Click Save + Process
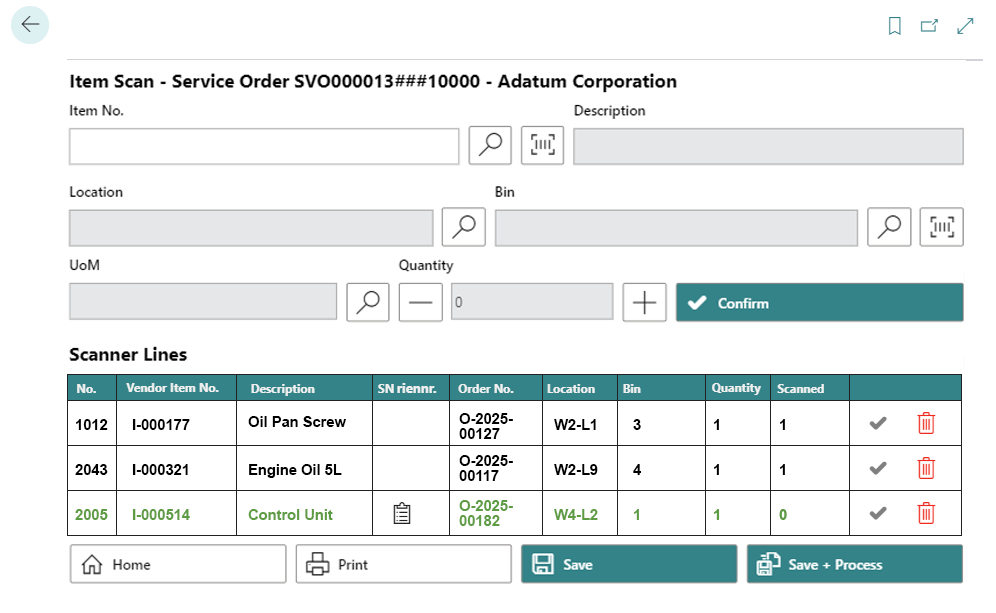996x613 pixels. coord(854,564)
